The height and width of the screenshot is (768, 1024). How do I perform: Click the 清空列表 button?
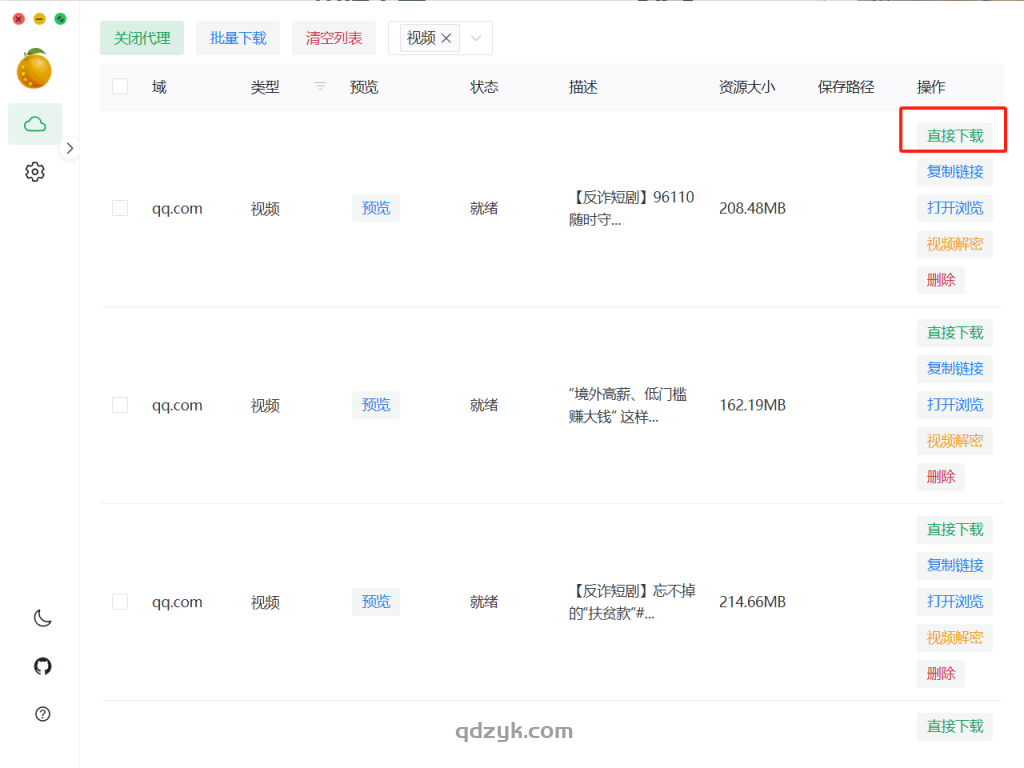coord(333,38)
